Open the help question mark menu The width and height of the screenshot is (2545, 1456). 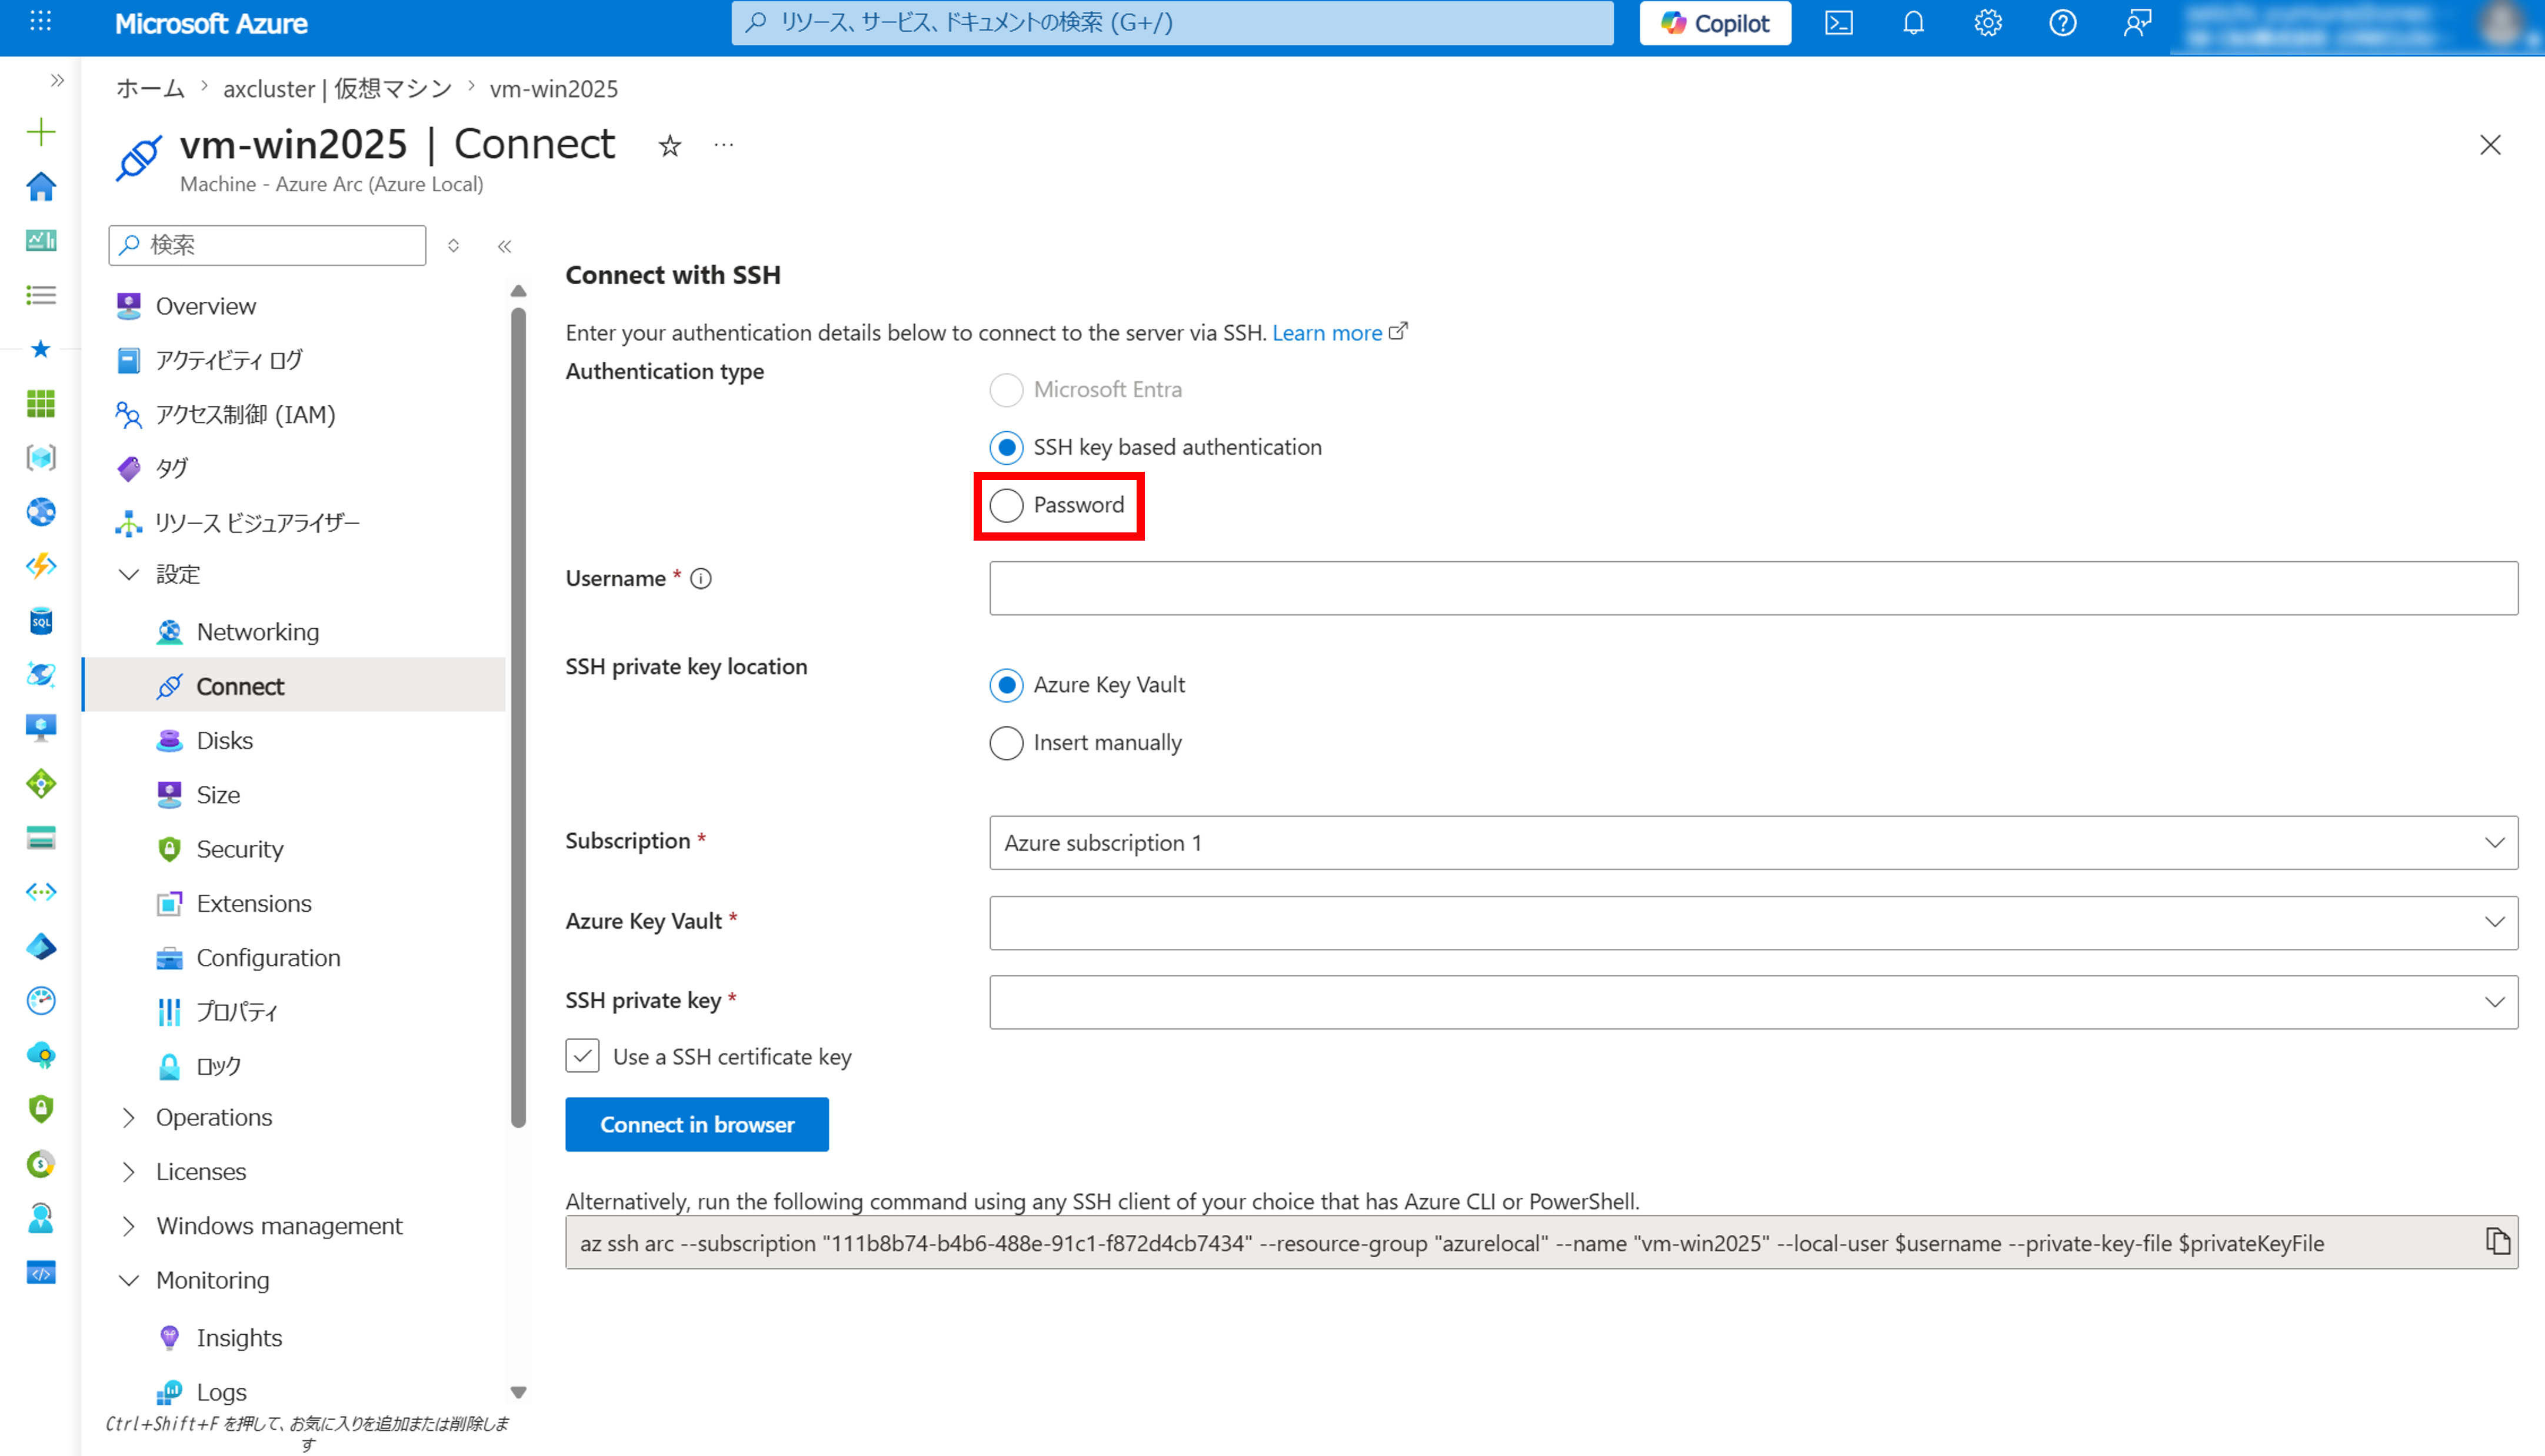(2062, 23)
